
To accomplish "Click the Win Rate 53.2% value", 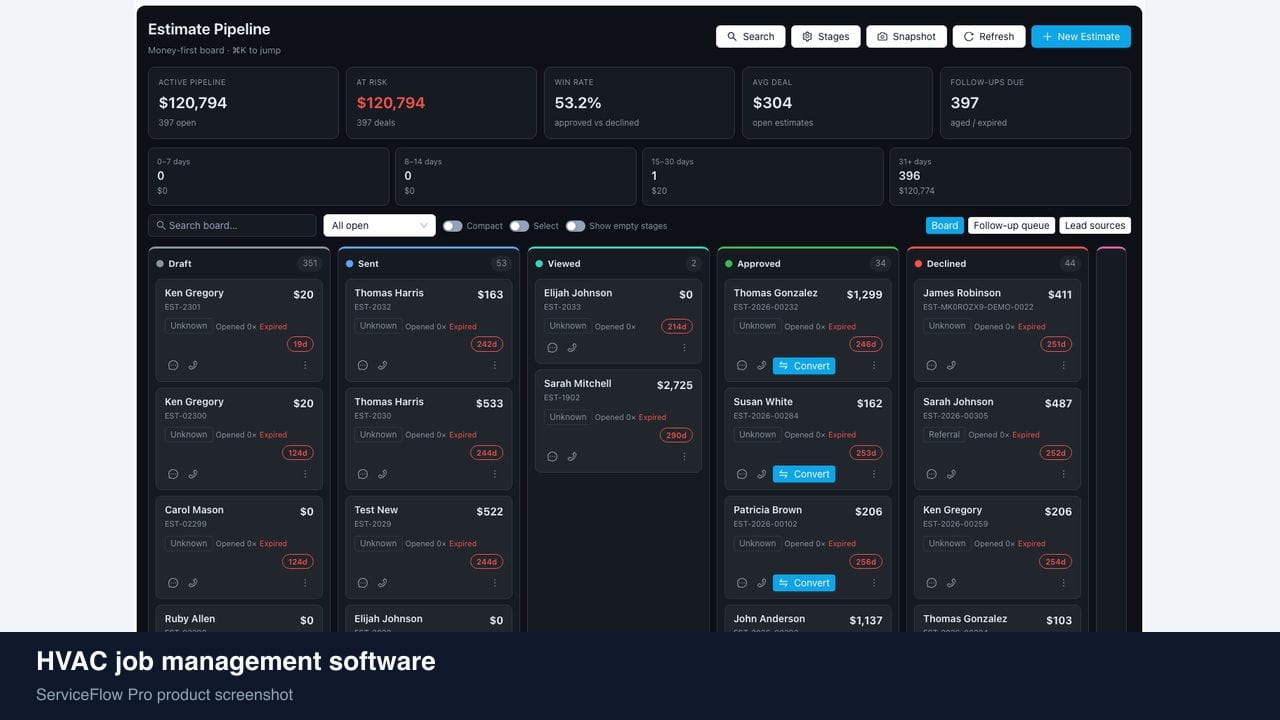I will click(x=578, y=103).
